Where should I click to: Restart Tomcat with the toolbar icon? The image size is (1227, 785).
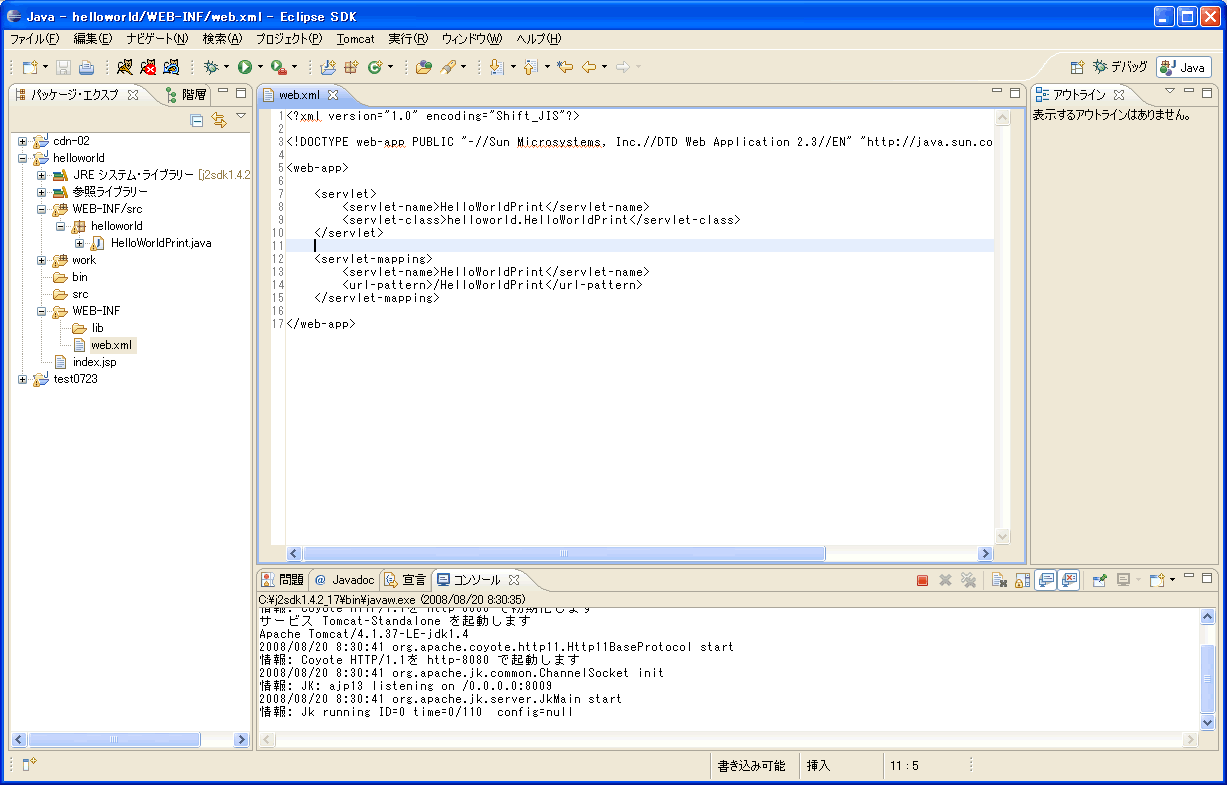172,67
